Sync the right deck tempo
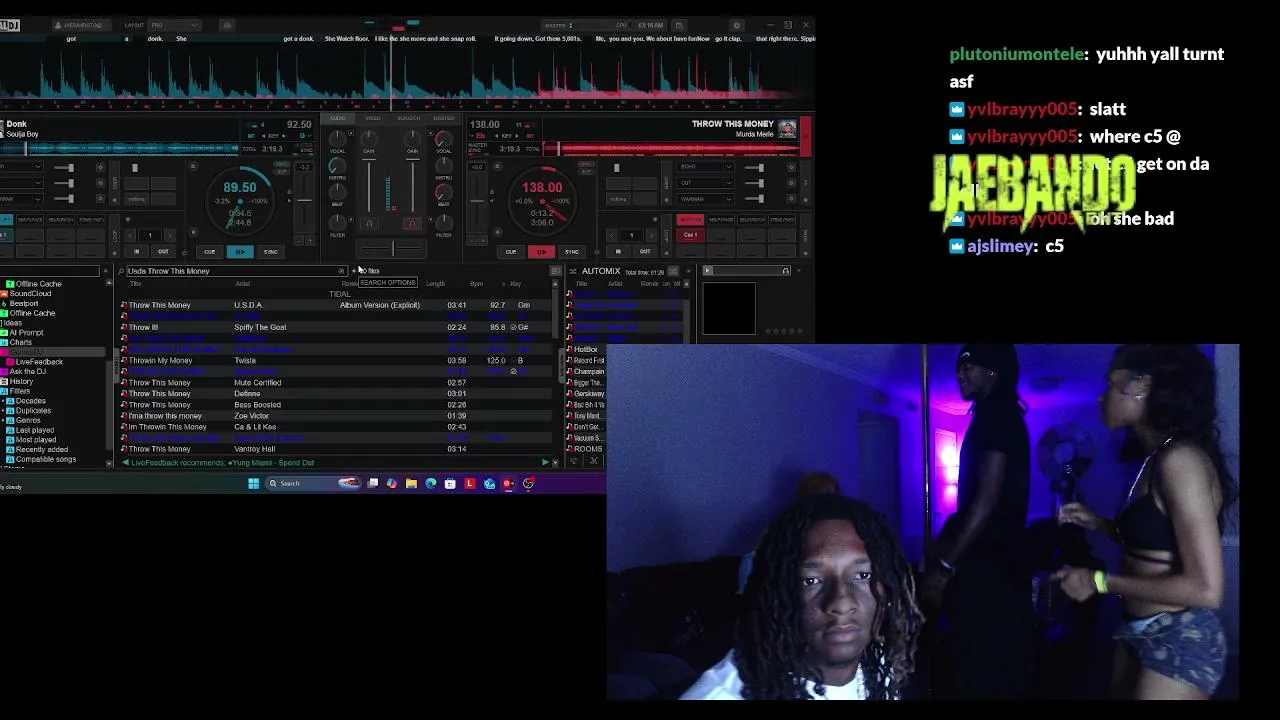1280x720 pixels. point(572,252)
